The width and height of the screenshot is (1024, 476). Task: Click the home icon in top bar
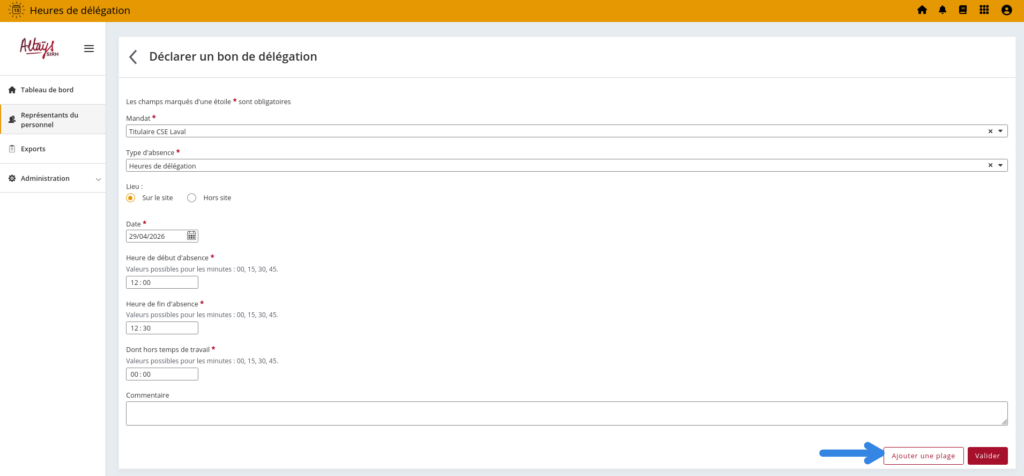click(x=922, y=10)
